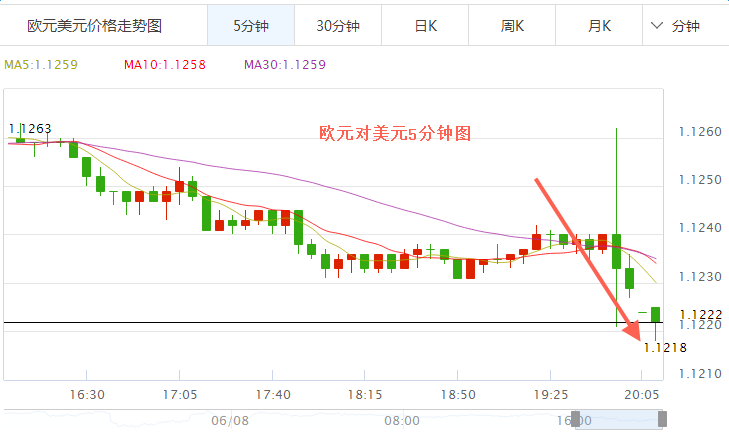
Task: Click the 16:30 time axis label
Action: point(87,395)
